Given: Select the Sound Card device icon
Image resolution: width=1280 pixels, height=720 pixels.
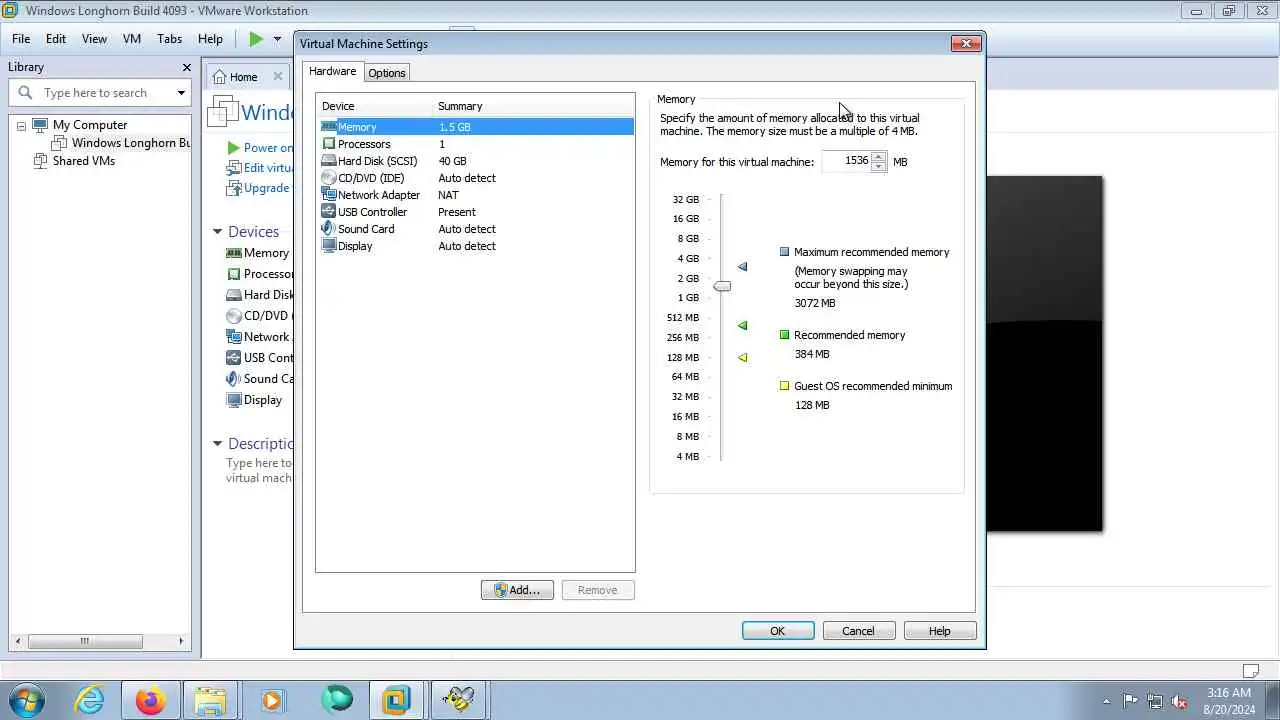Looking at the screenshot, I should click(329, 229).
